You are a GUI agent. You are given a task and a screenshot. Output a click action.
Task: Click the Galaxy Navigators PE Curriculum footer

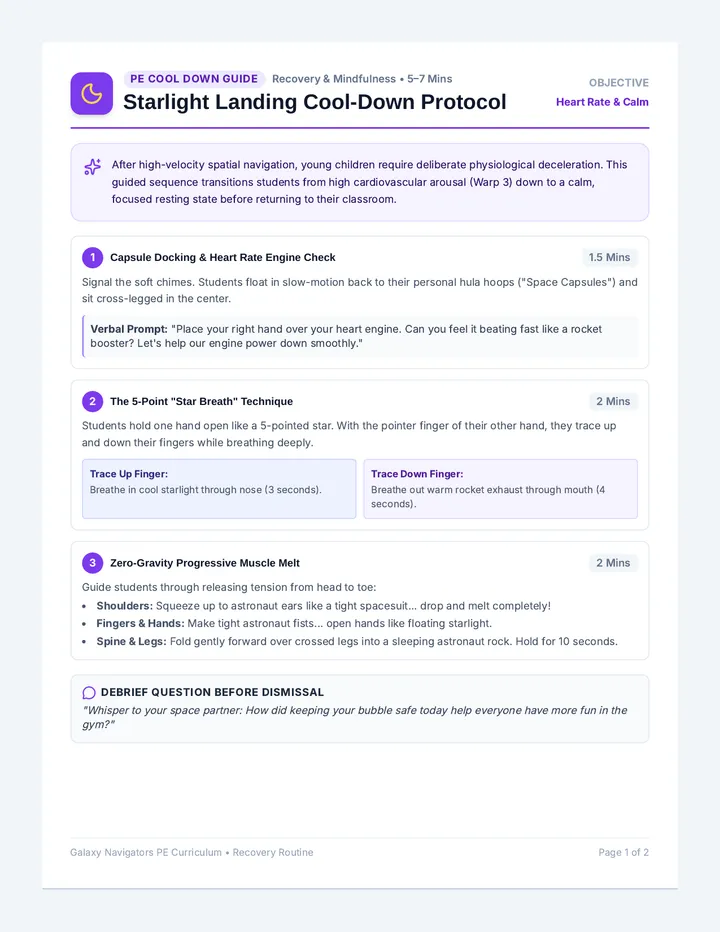191,852
